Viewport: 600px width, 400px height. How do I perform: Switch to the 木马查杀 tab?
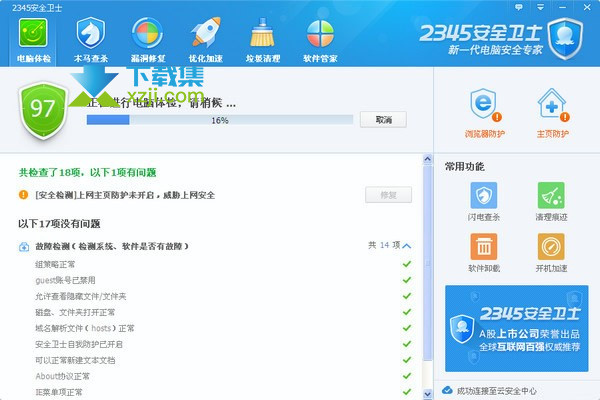[91, 41]
